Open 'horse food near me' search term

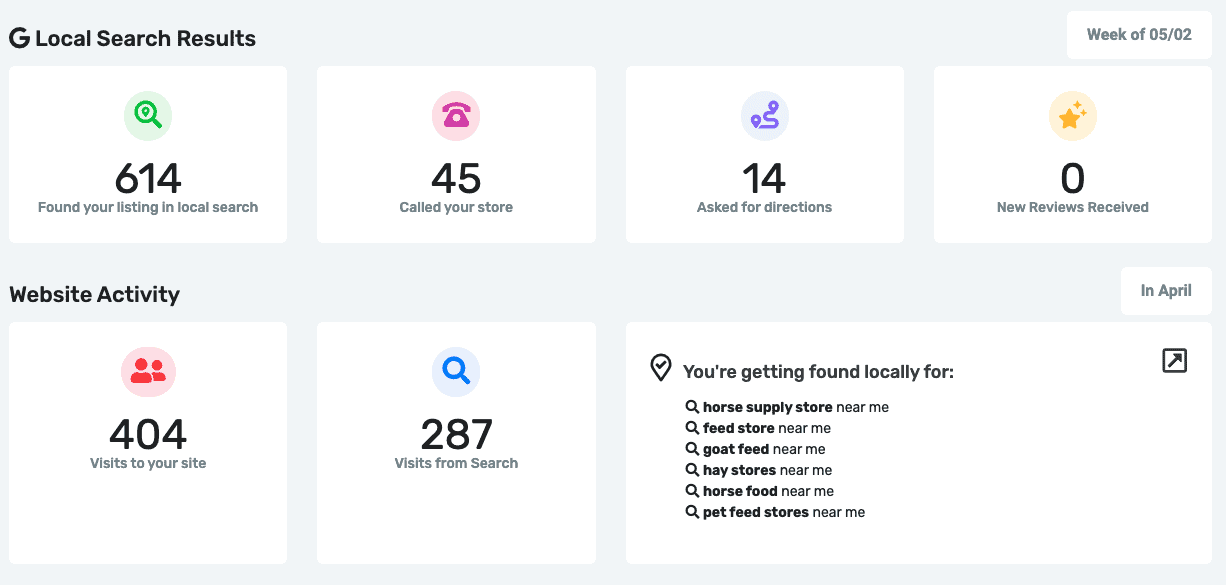767,491
